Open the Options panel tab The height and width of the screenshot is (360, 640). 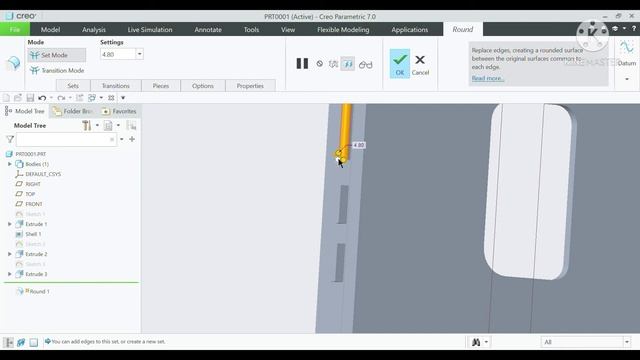coord(203,86)
